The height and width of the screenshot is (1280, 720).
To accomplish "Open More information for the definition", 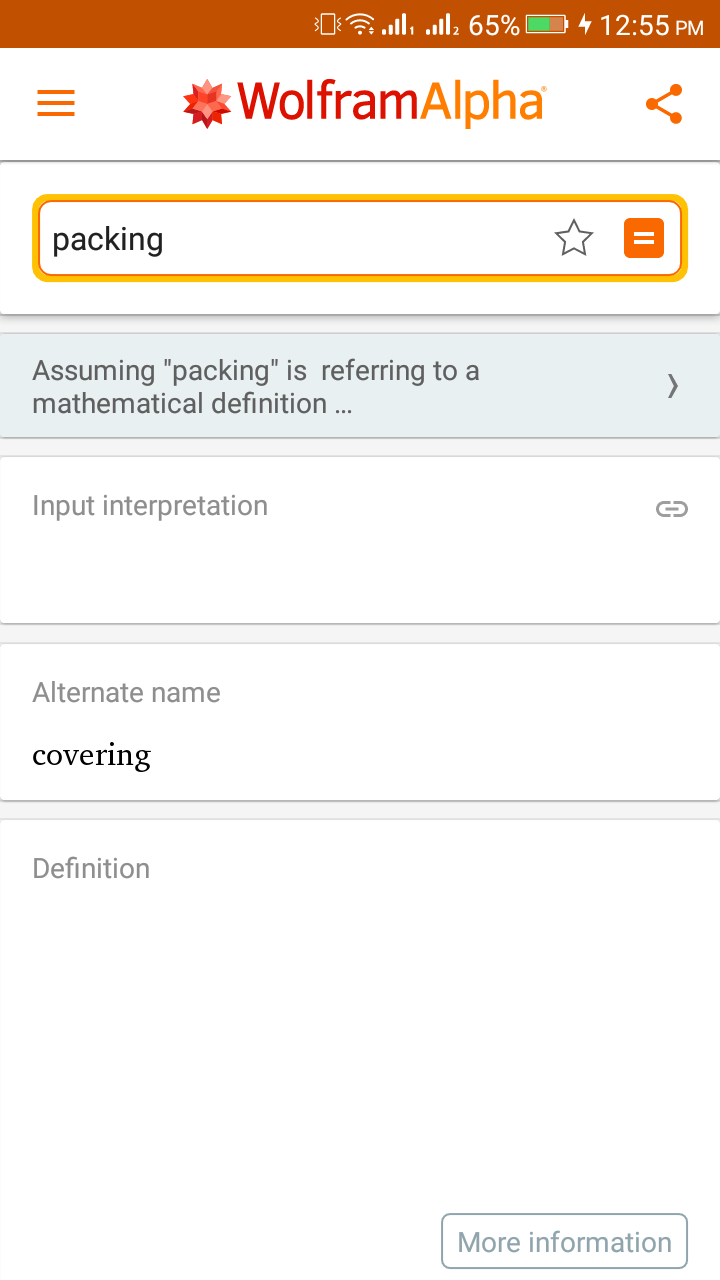I will (x=564, y=1242).
